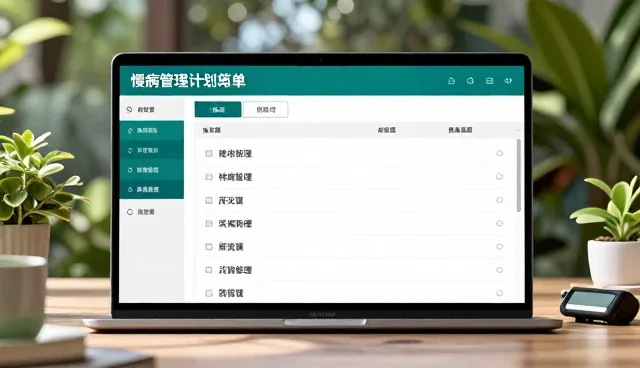This screenshot has width=640, height=368.
Task: Tick the checkbox in the sixth list row
Action: click(x=209, y=270)
